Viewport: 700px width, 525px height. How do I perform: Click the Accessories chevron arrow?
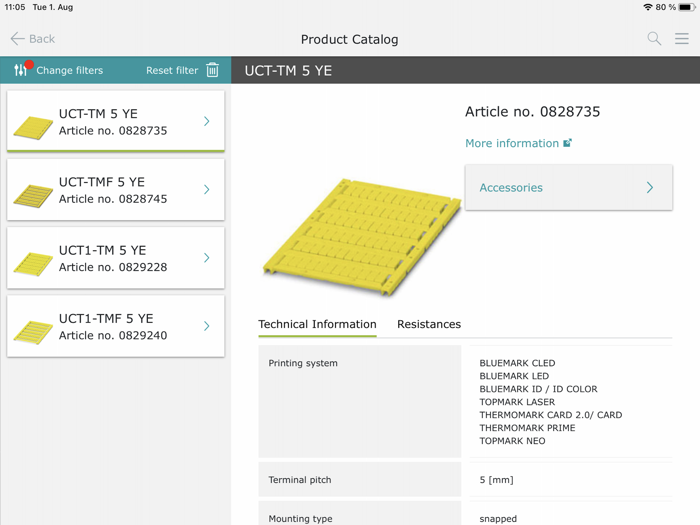[x=650, y=188]
